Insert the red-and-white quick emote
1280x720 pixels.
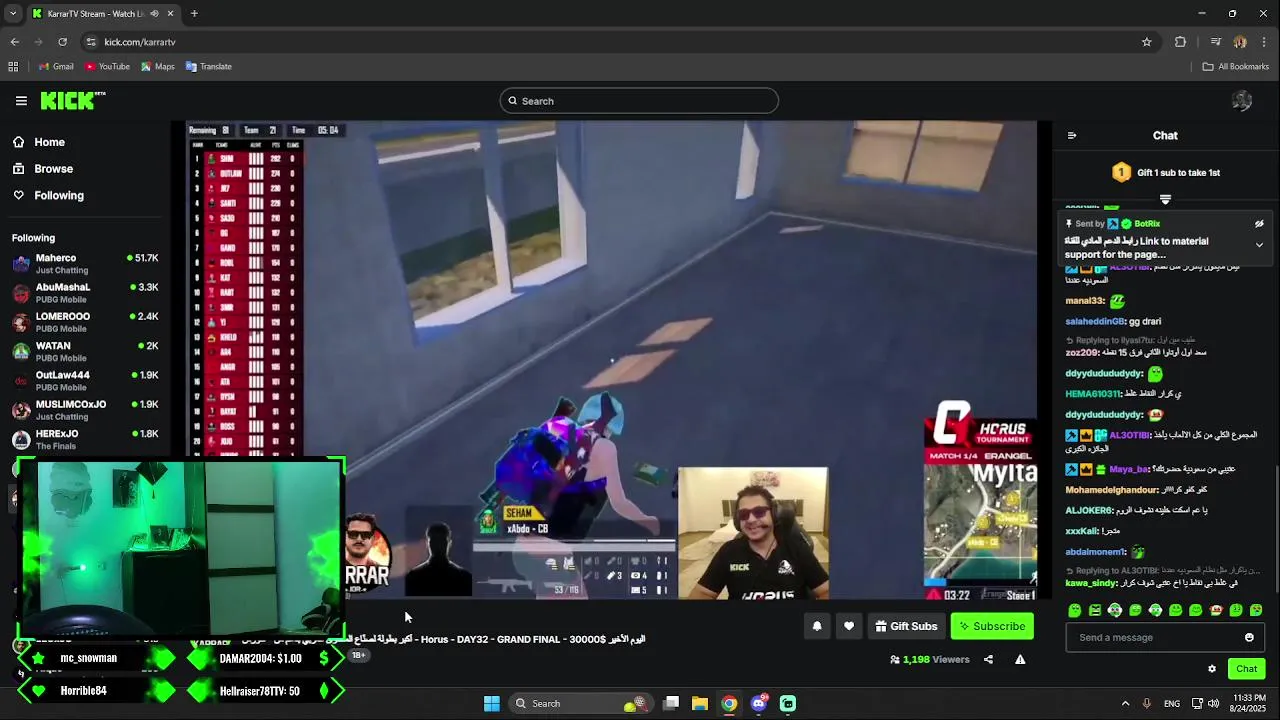point(1216,610)
